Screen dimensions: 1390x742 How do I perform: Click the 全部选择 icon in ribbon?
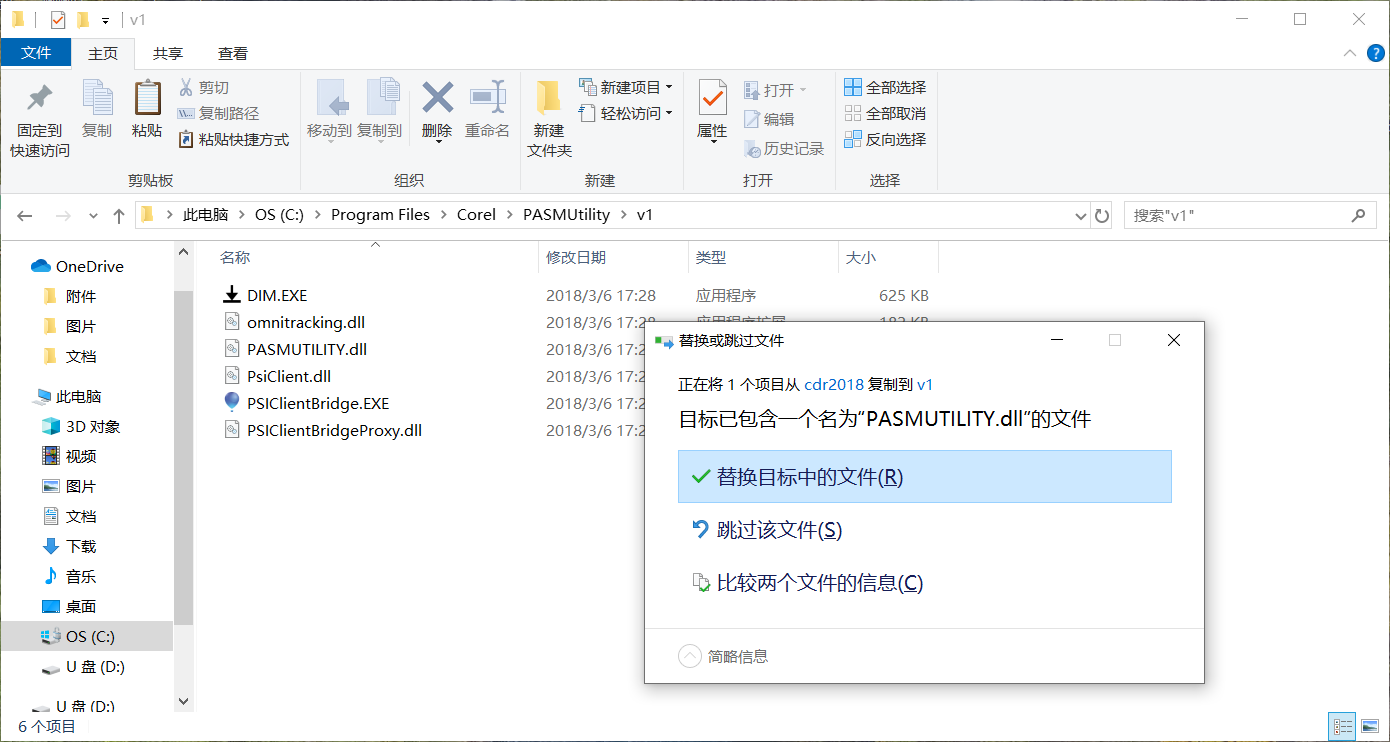click(x=853, y=88)
